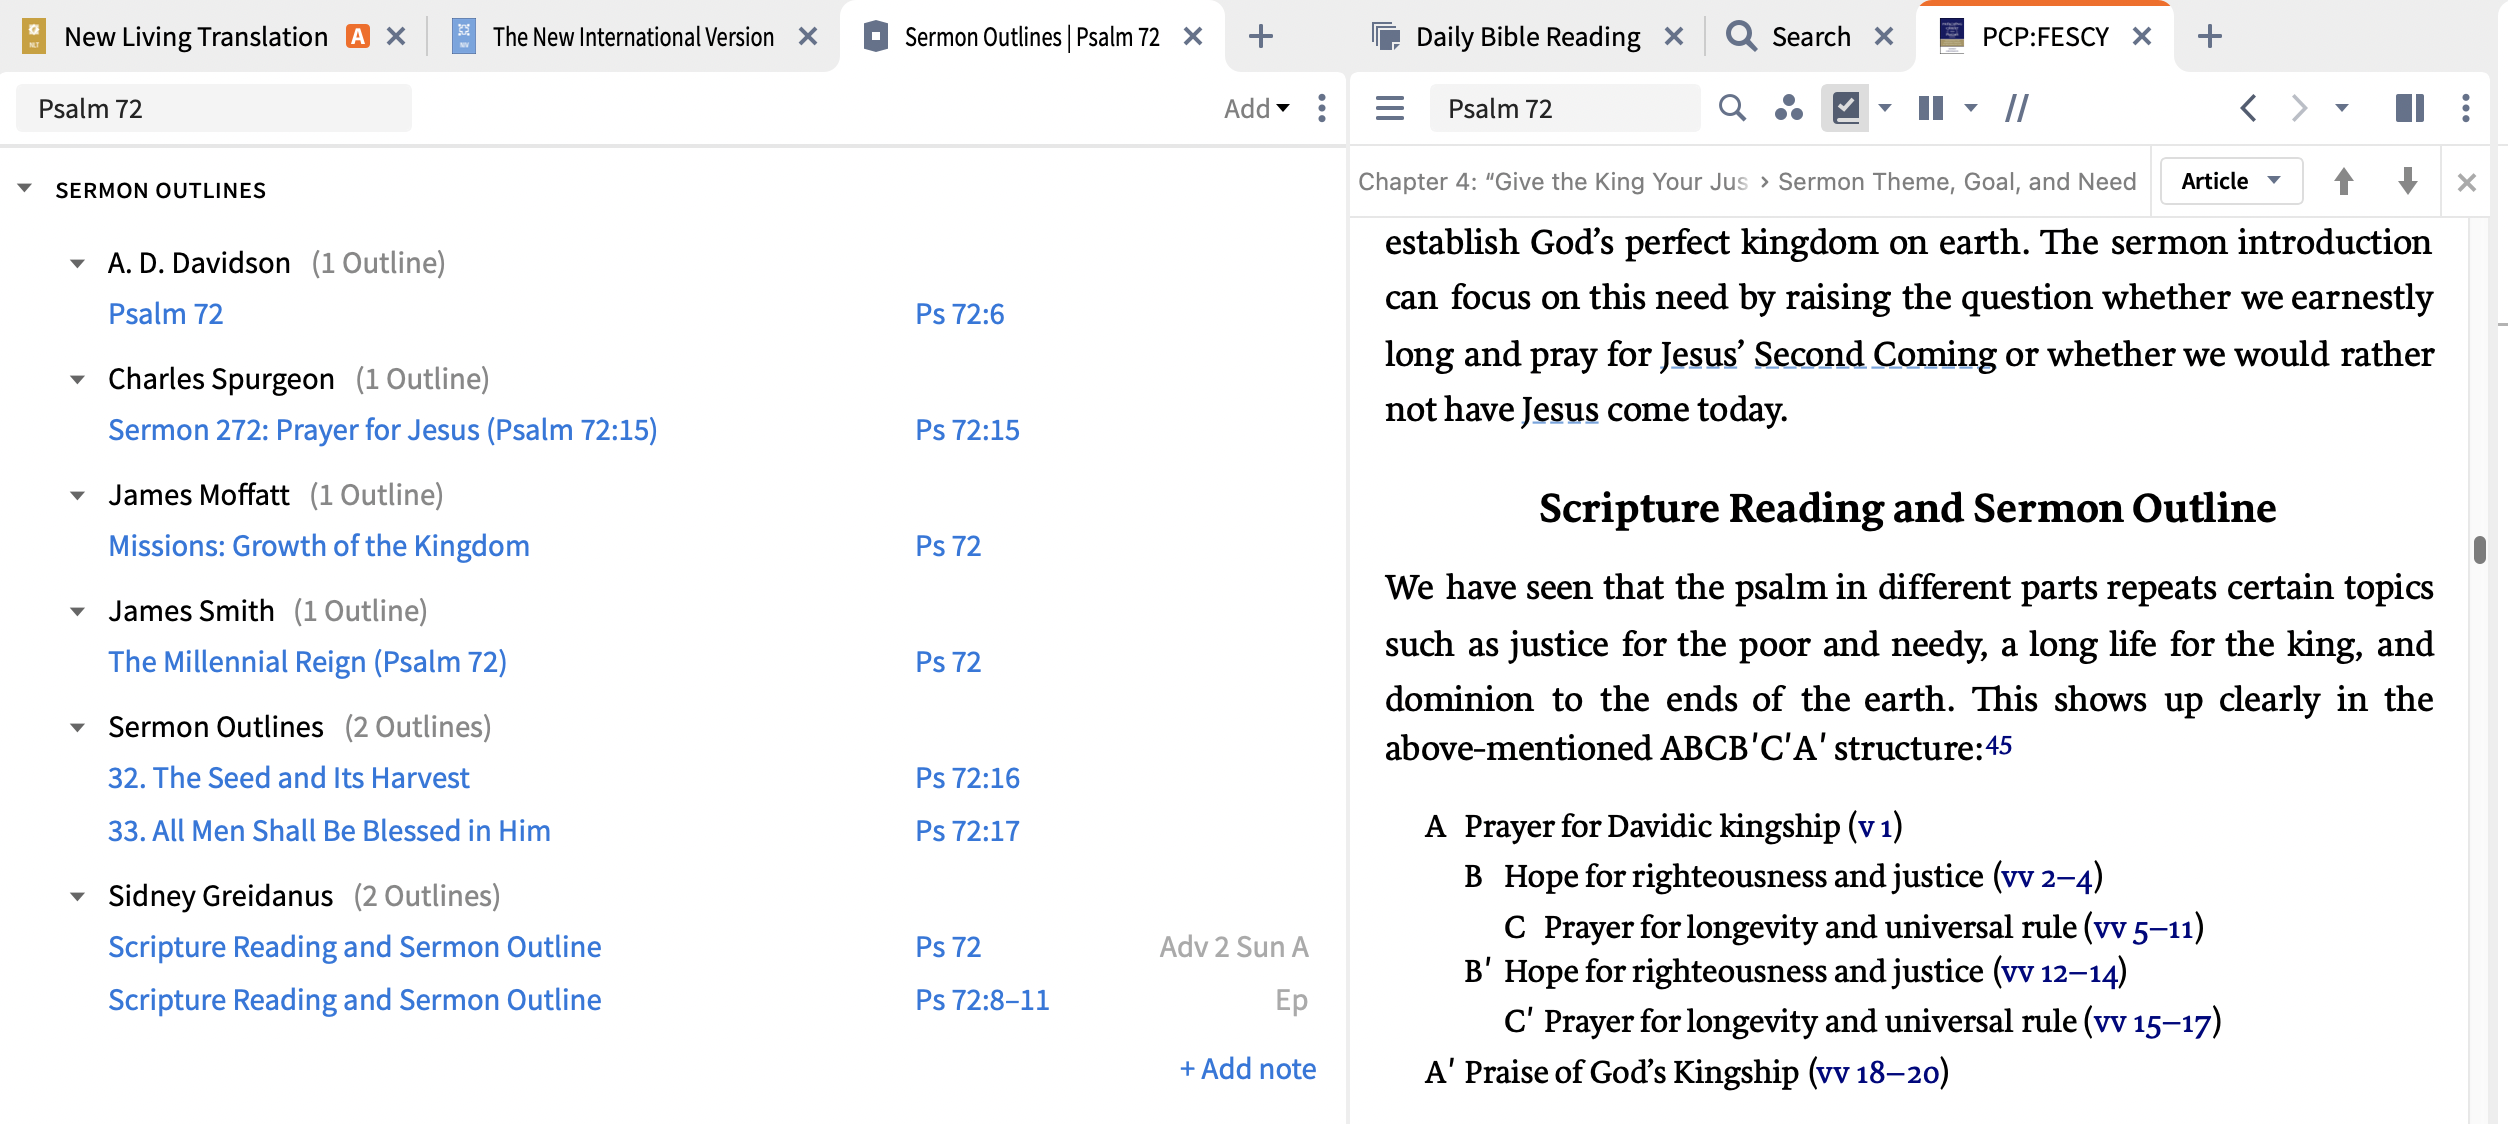The image size is (2508, 1124).
Task: Collapse the Charles Spurgeon group
Action: [77, 379]
